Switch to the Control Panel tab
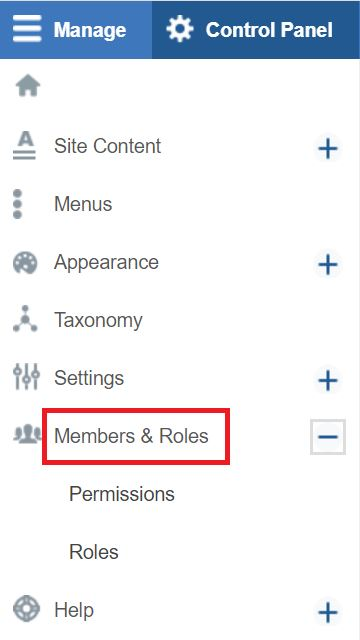This screenshot has width=360, height=640. [x=256, y=29]
